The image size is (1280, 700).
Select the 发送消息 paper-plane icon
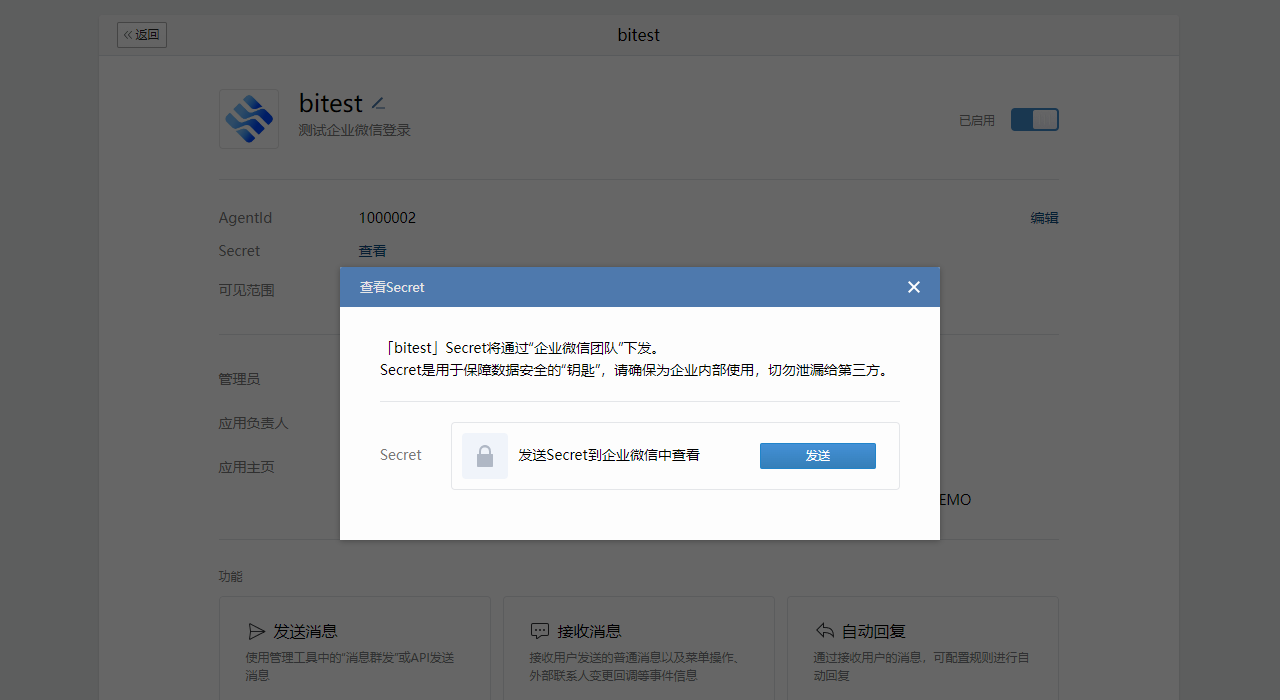click(x=257, y=630)
